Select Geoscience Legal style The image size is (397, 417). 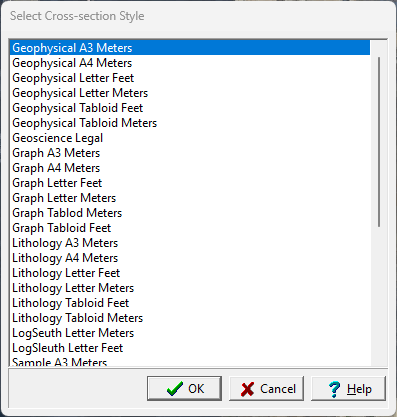190,138
